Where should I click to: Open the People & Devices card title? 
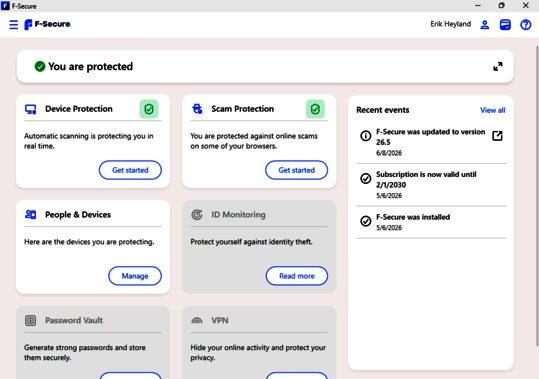click(78, 215)
